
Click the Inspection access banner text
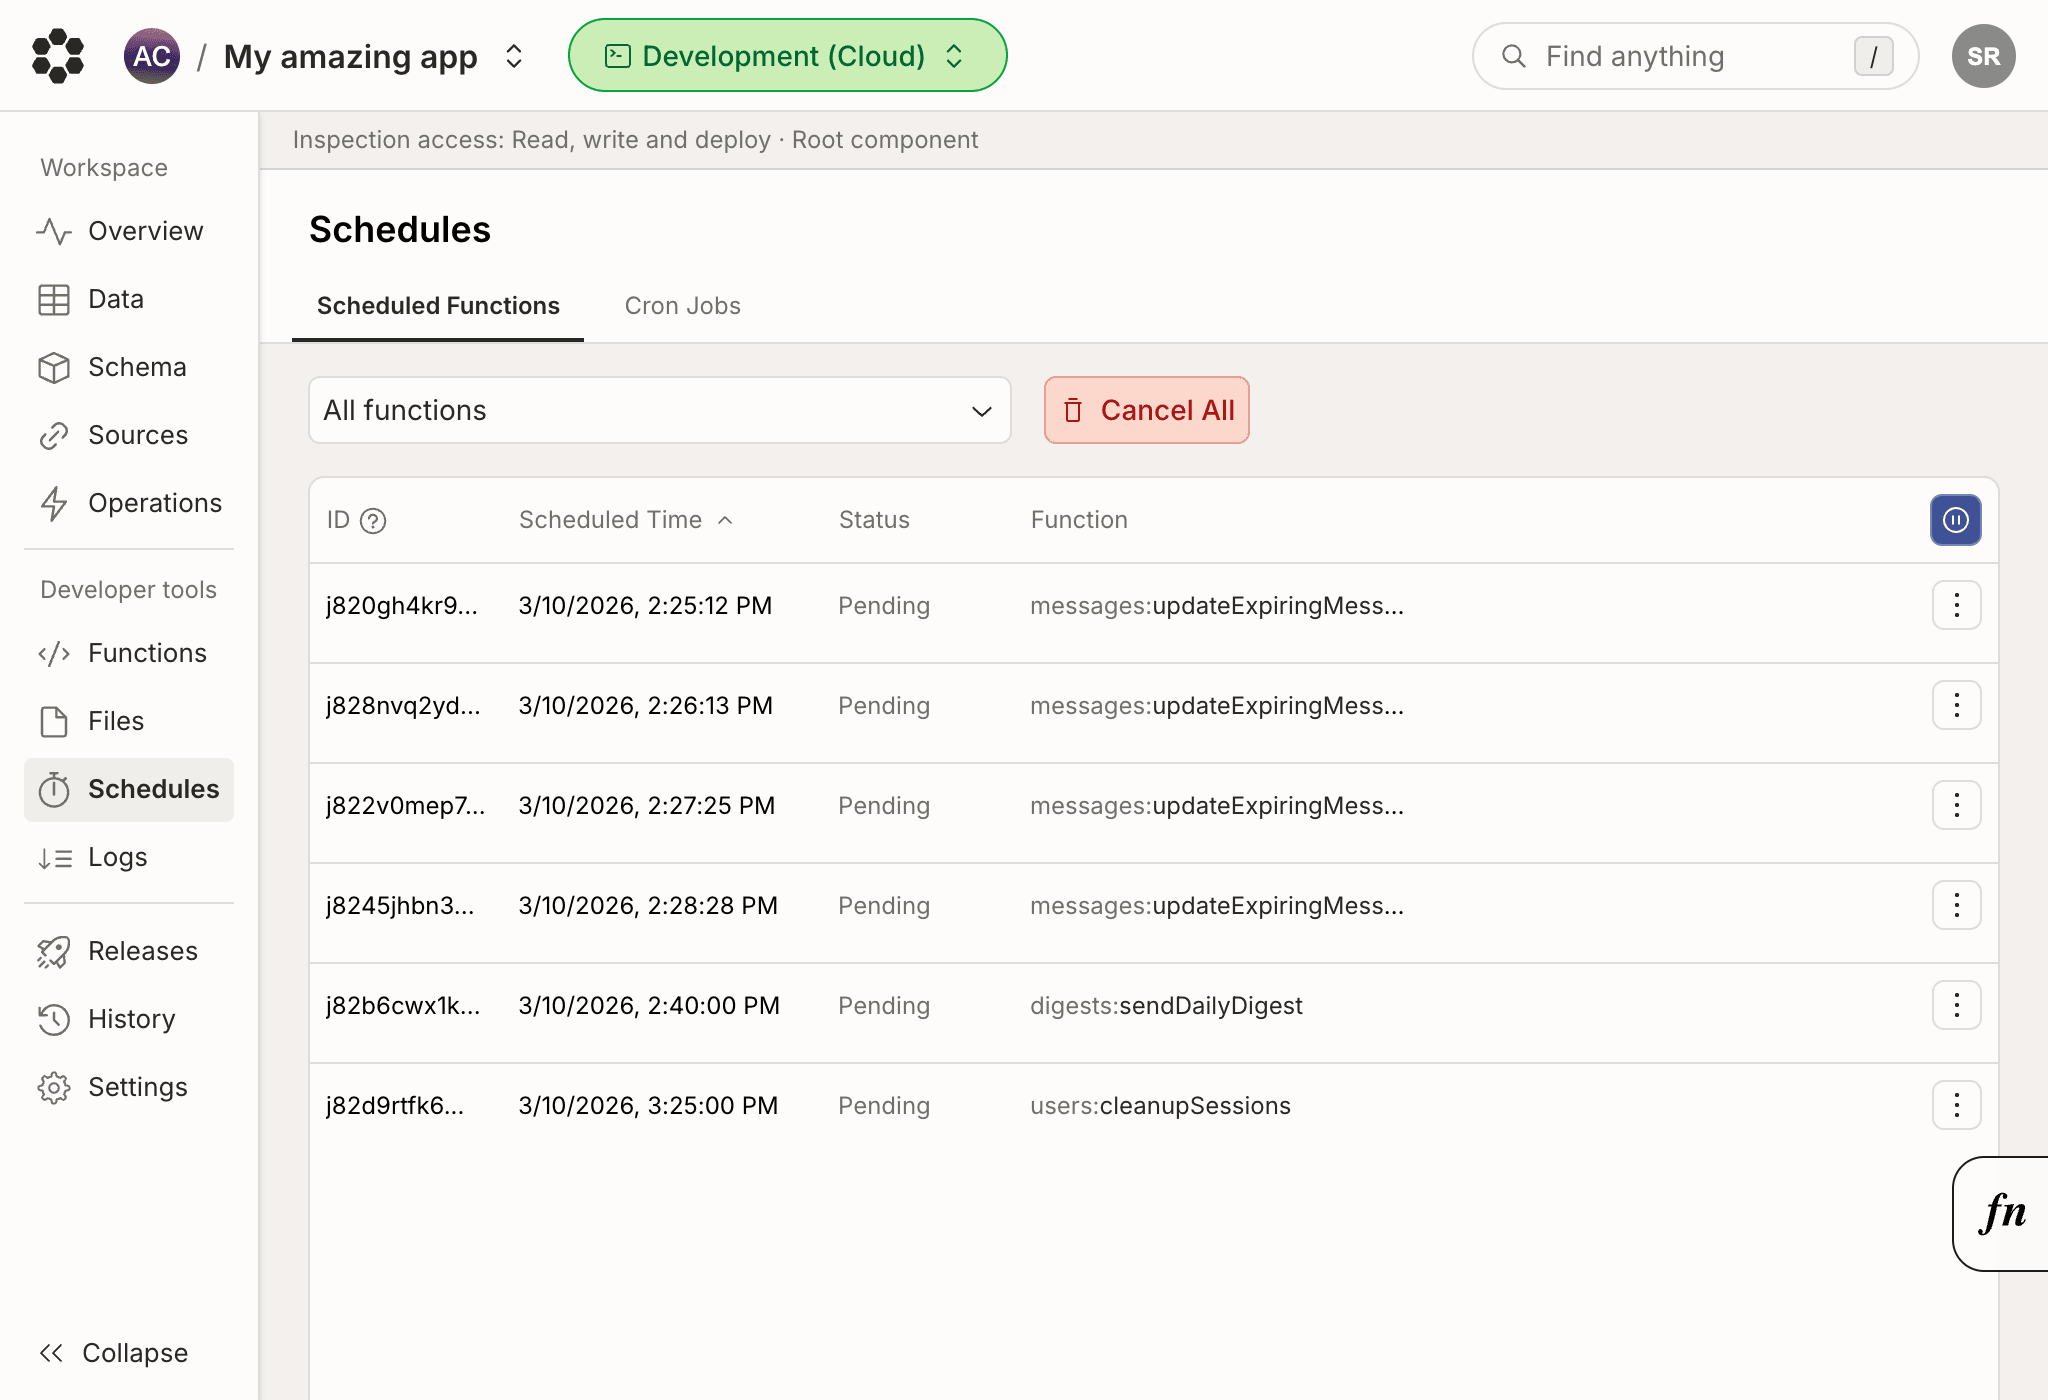click(x=635, y=140)
